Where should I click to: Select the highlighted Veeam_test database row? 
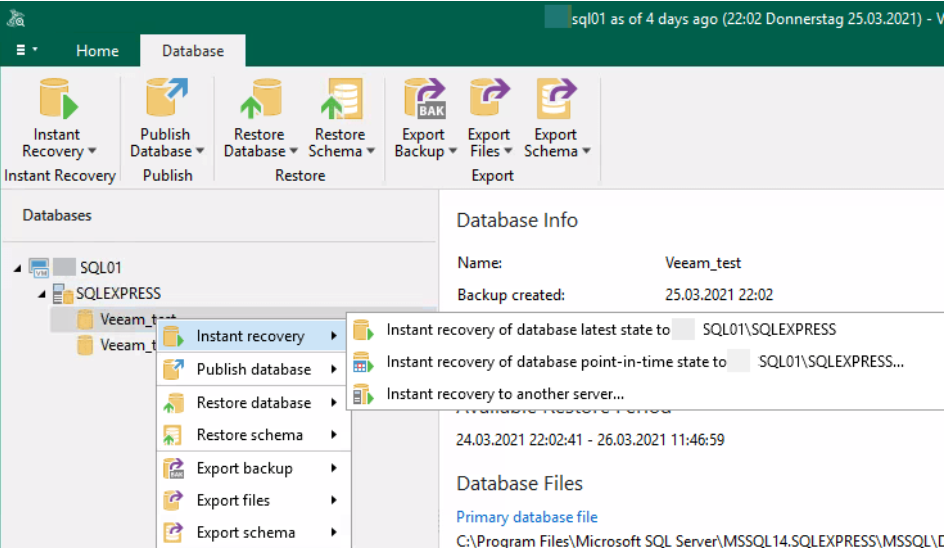(x=243, y=319)
